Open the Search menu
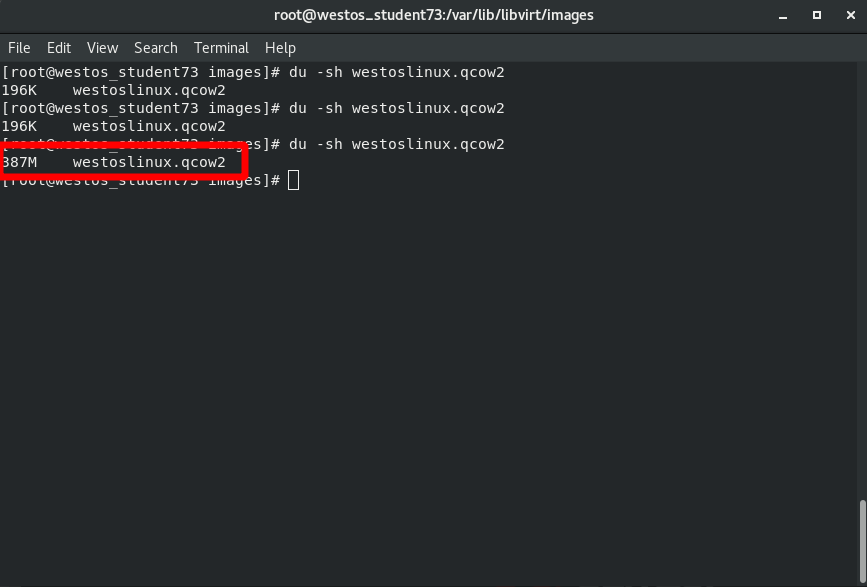 [x=155, y=48]
